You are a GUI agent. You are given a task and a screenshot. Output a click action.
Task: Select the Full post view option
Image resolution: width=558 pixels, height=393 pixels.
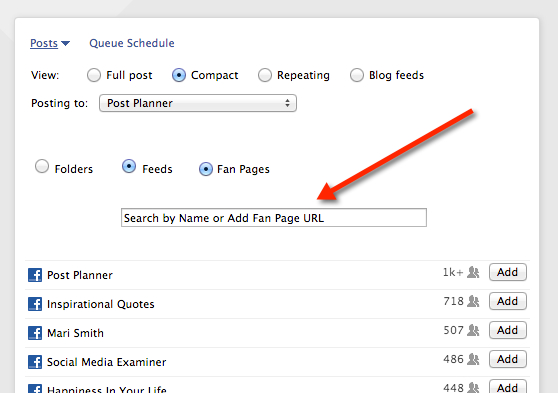point(94,75)
